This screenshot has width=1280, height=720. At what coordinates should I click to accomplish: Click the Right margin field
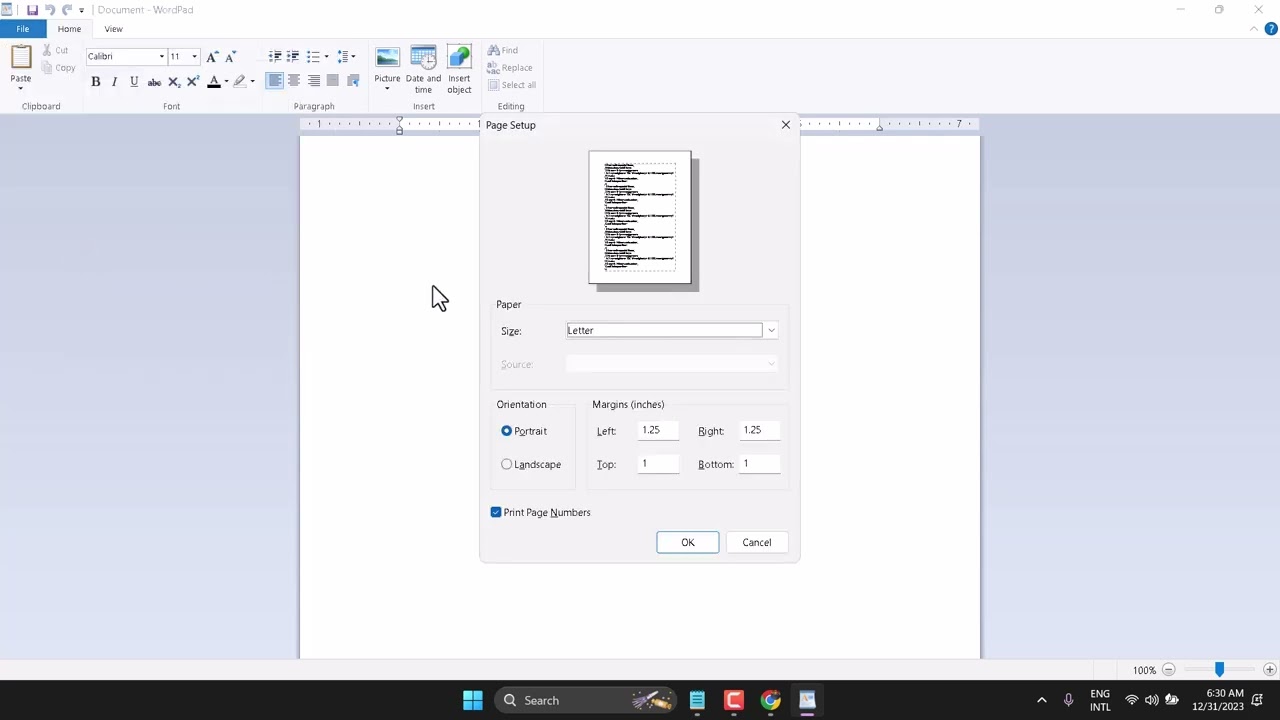click(x=761, y=430)
